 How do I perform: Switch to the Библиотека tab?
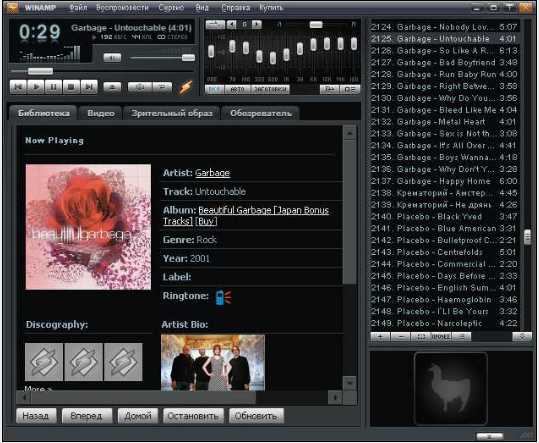pos(43,113)
